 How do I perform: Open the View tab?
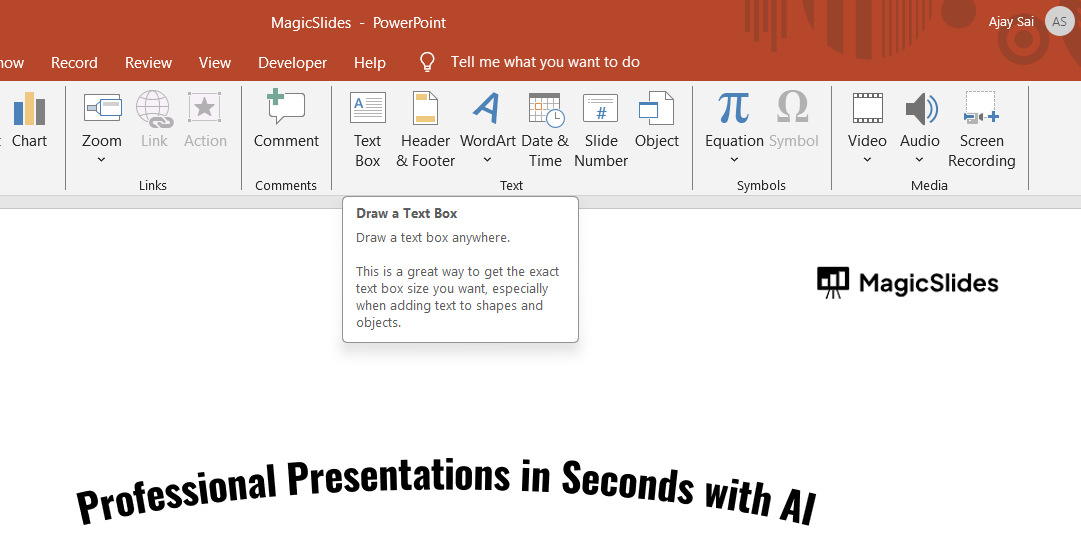point(214,63)
